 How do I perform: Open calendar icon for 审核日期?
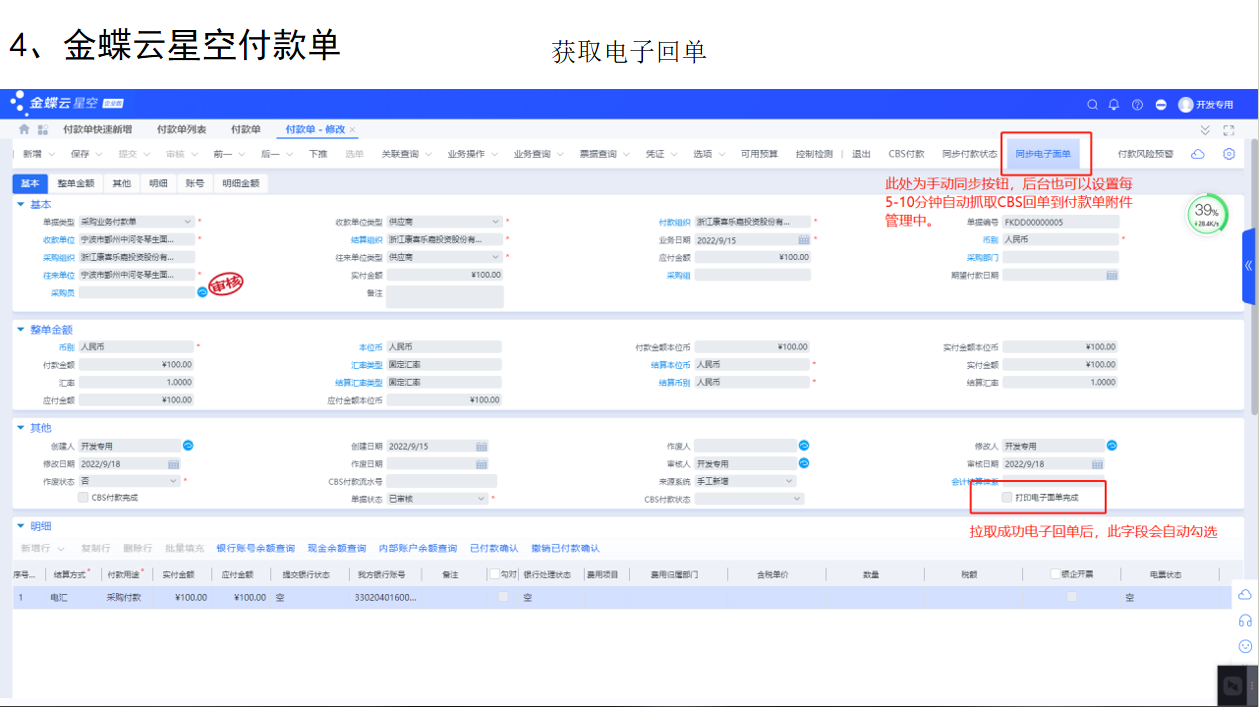(1099, 464)
